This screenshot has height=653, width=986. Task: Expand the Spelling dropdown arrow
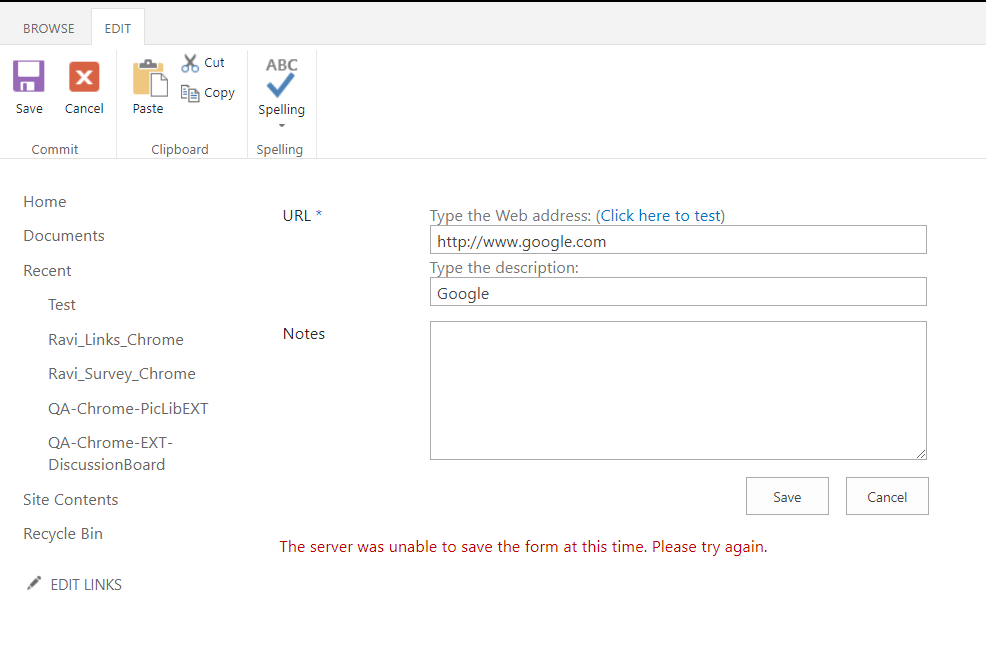click(282, 125)
